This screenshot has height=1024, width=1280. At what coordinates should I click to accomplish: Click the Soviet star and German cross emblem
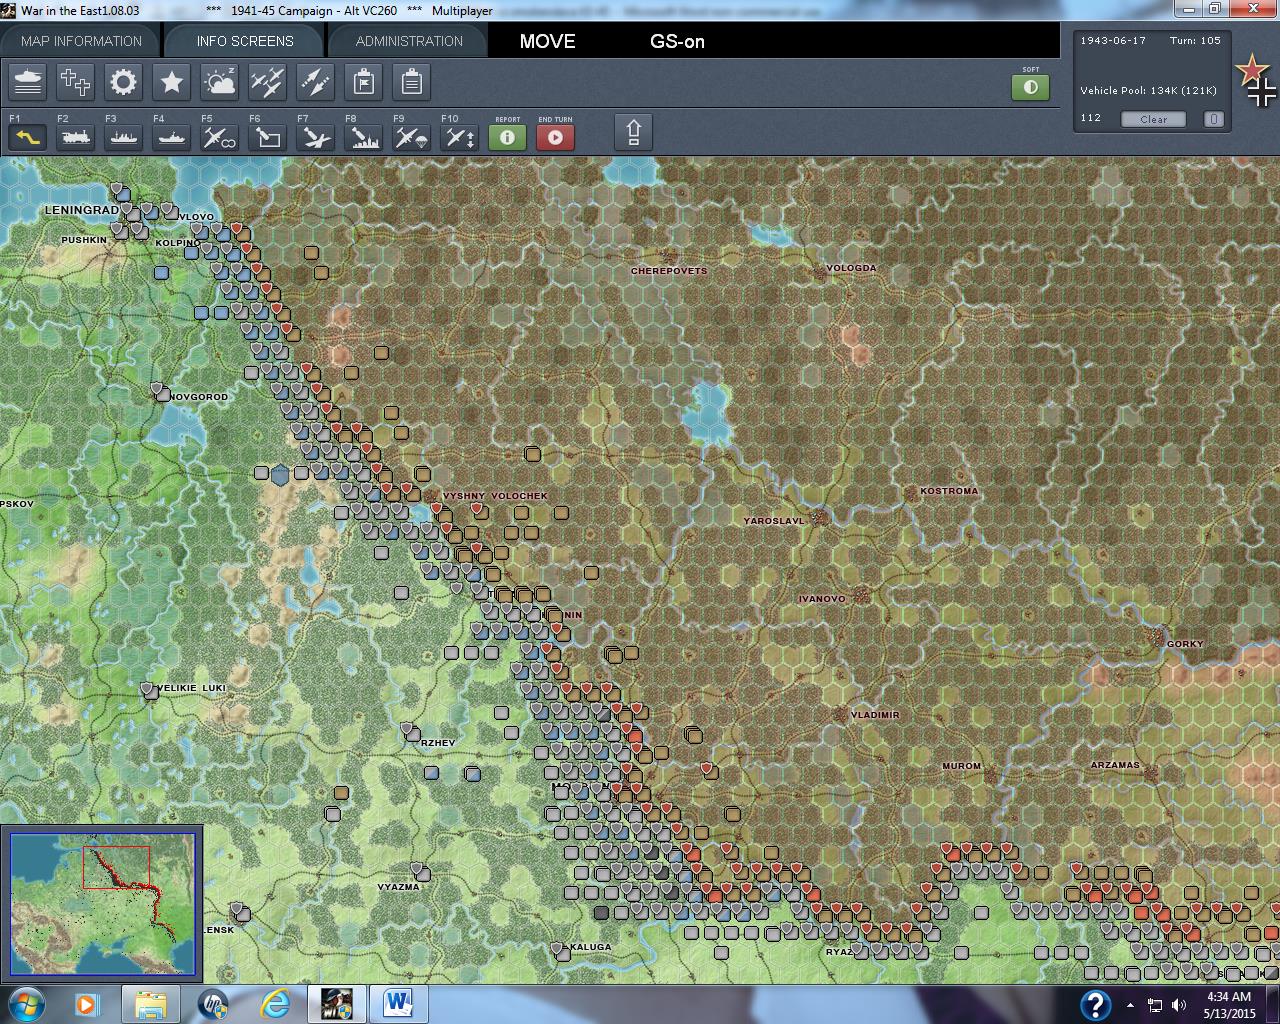pos(1255,81)
